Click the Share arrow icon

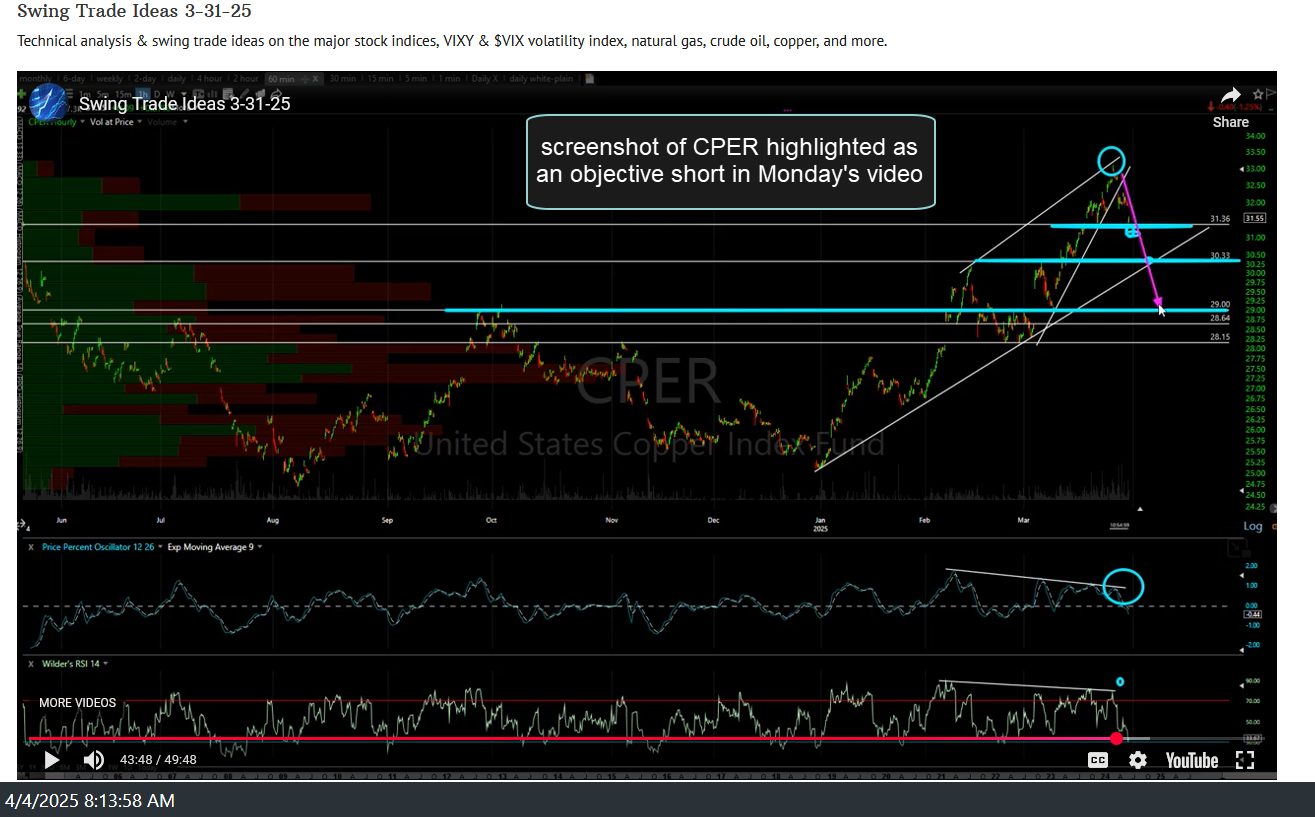coord(1230,97)
